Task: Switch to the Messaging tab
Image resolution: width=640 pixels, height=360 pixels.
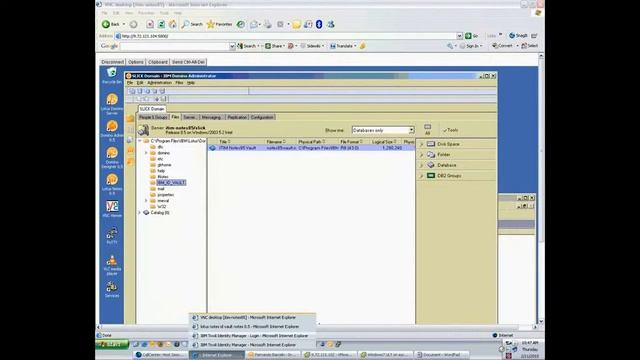Action: [211, 117]
